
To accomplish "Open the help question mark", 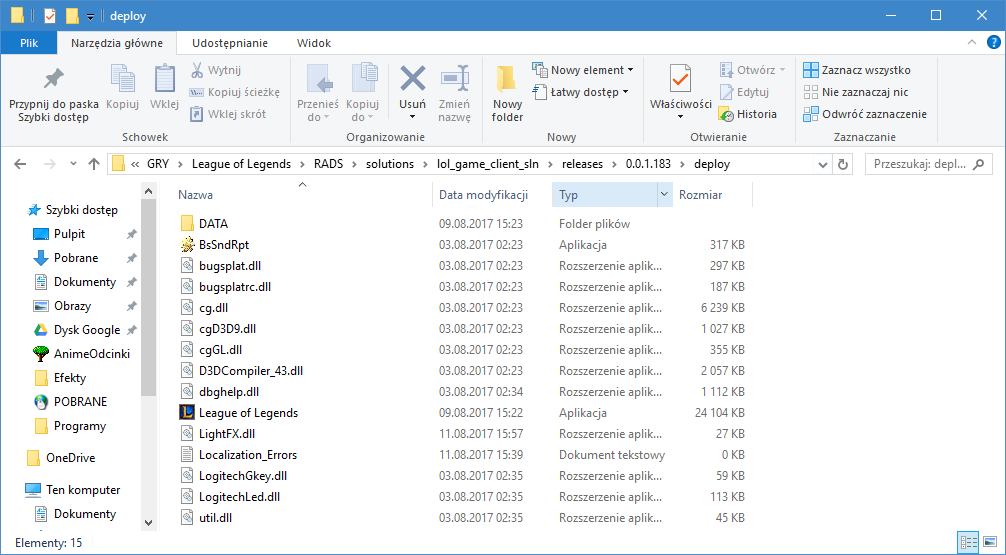I will coord(993,43).
